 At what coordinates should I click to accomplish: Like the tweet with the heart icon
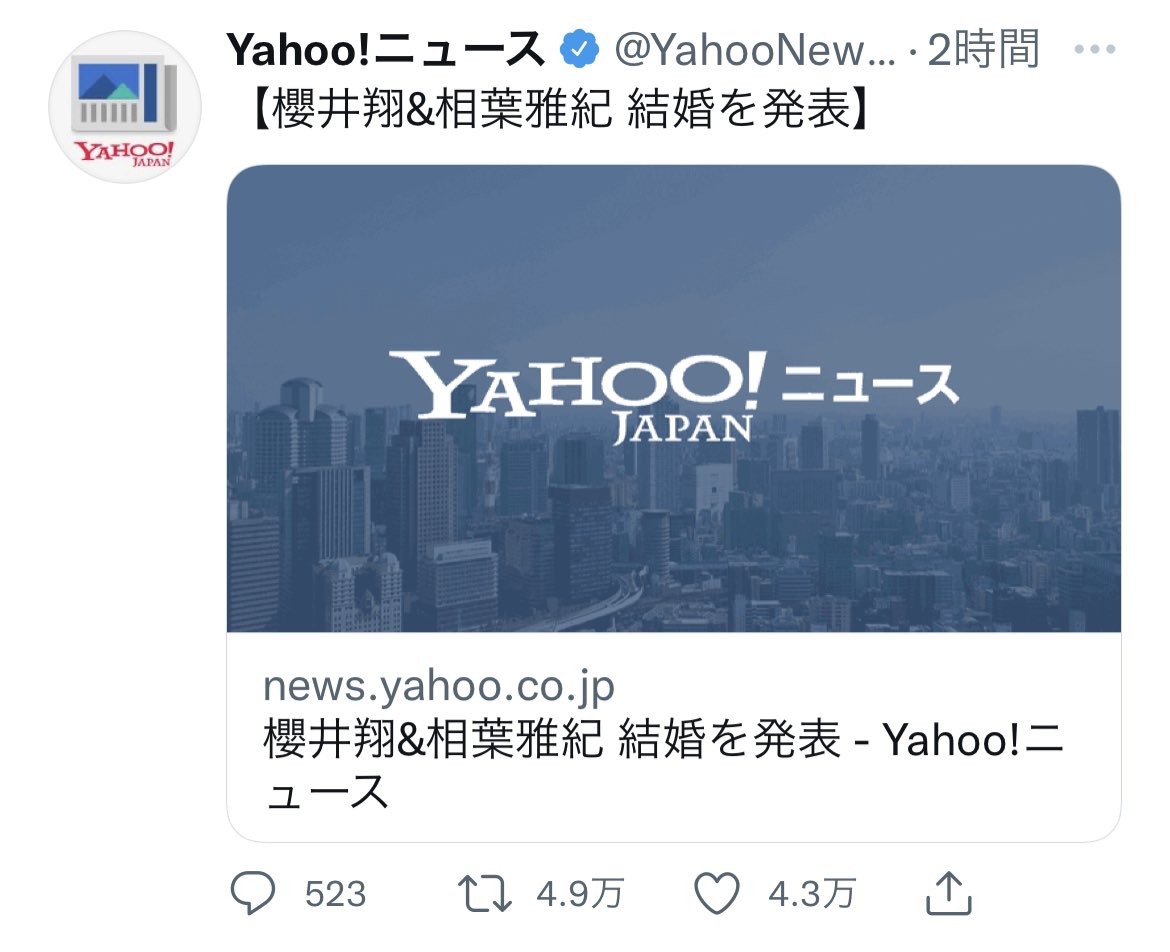717,893
